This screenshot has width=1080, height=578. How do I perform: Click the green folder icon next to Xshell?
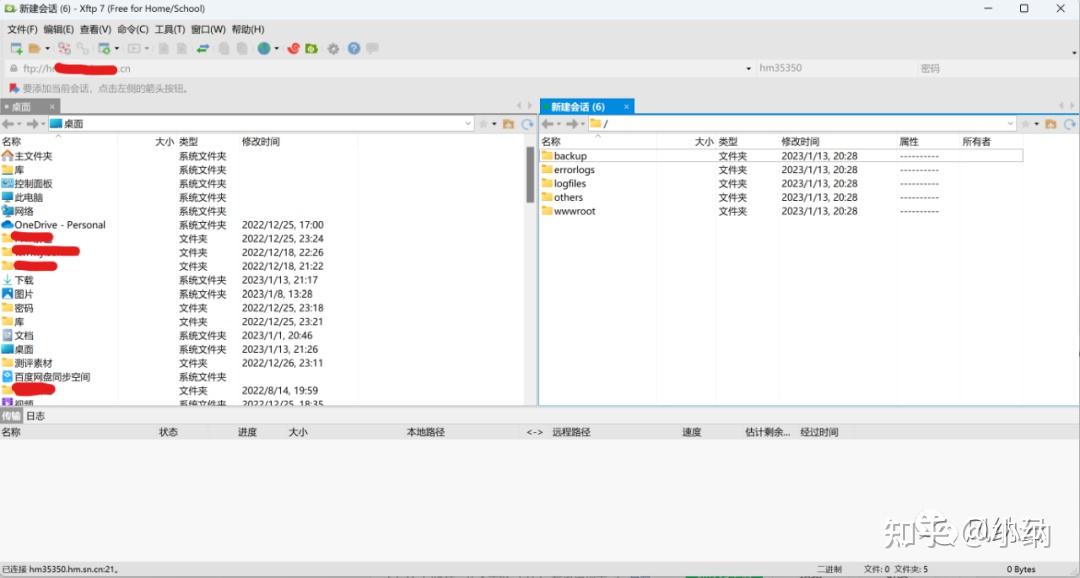coord(311,48)
